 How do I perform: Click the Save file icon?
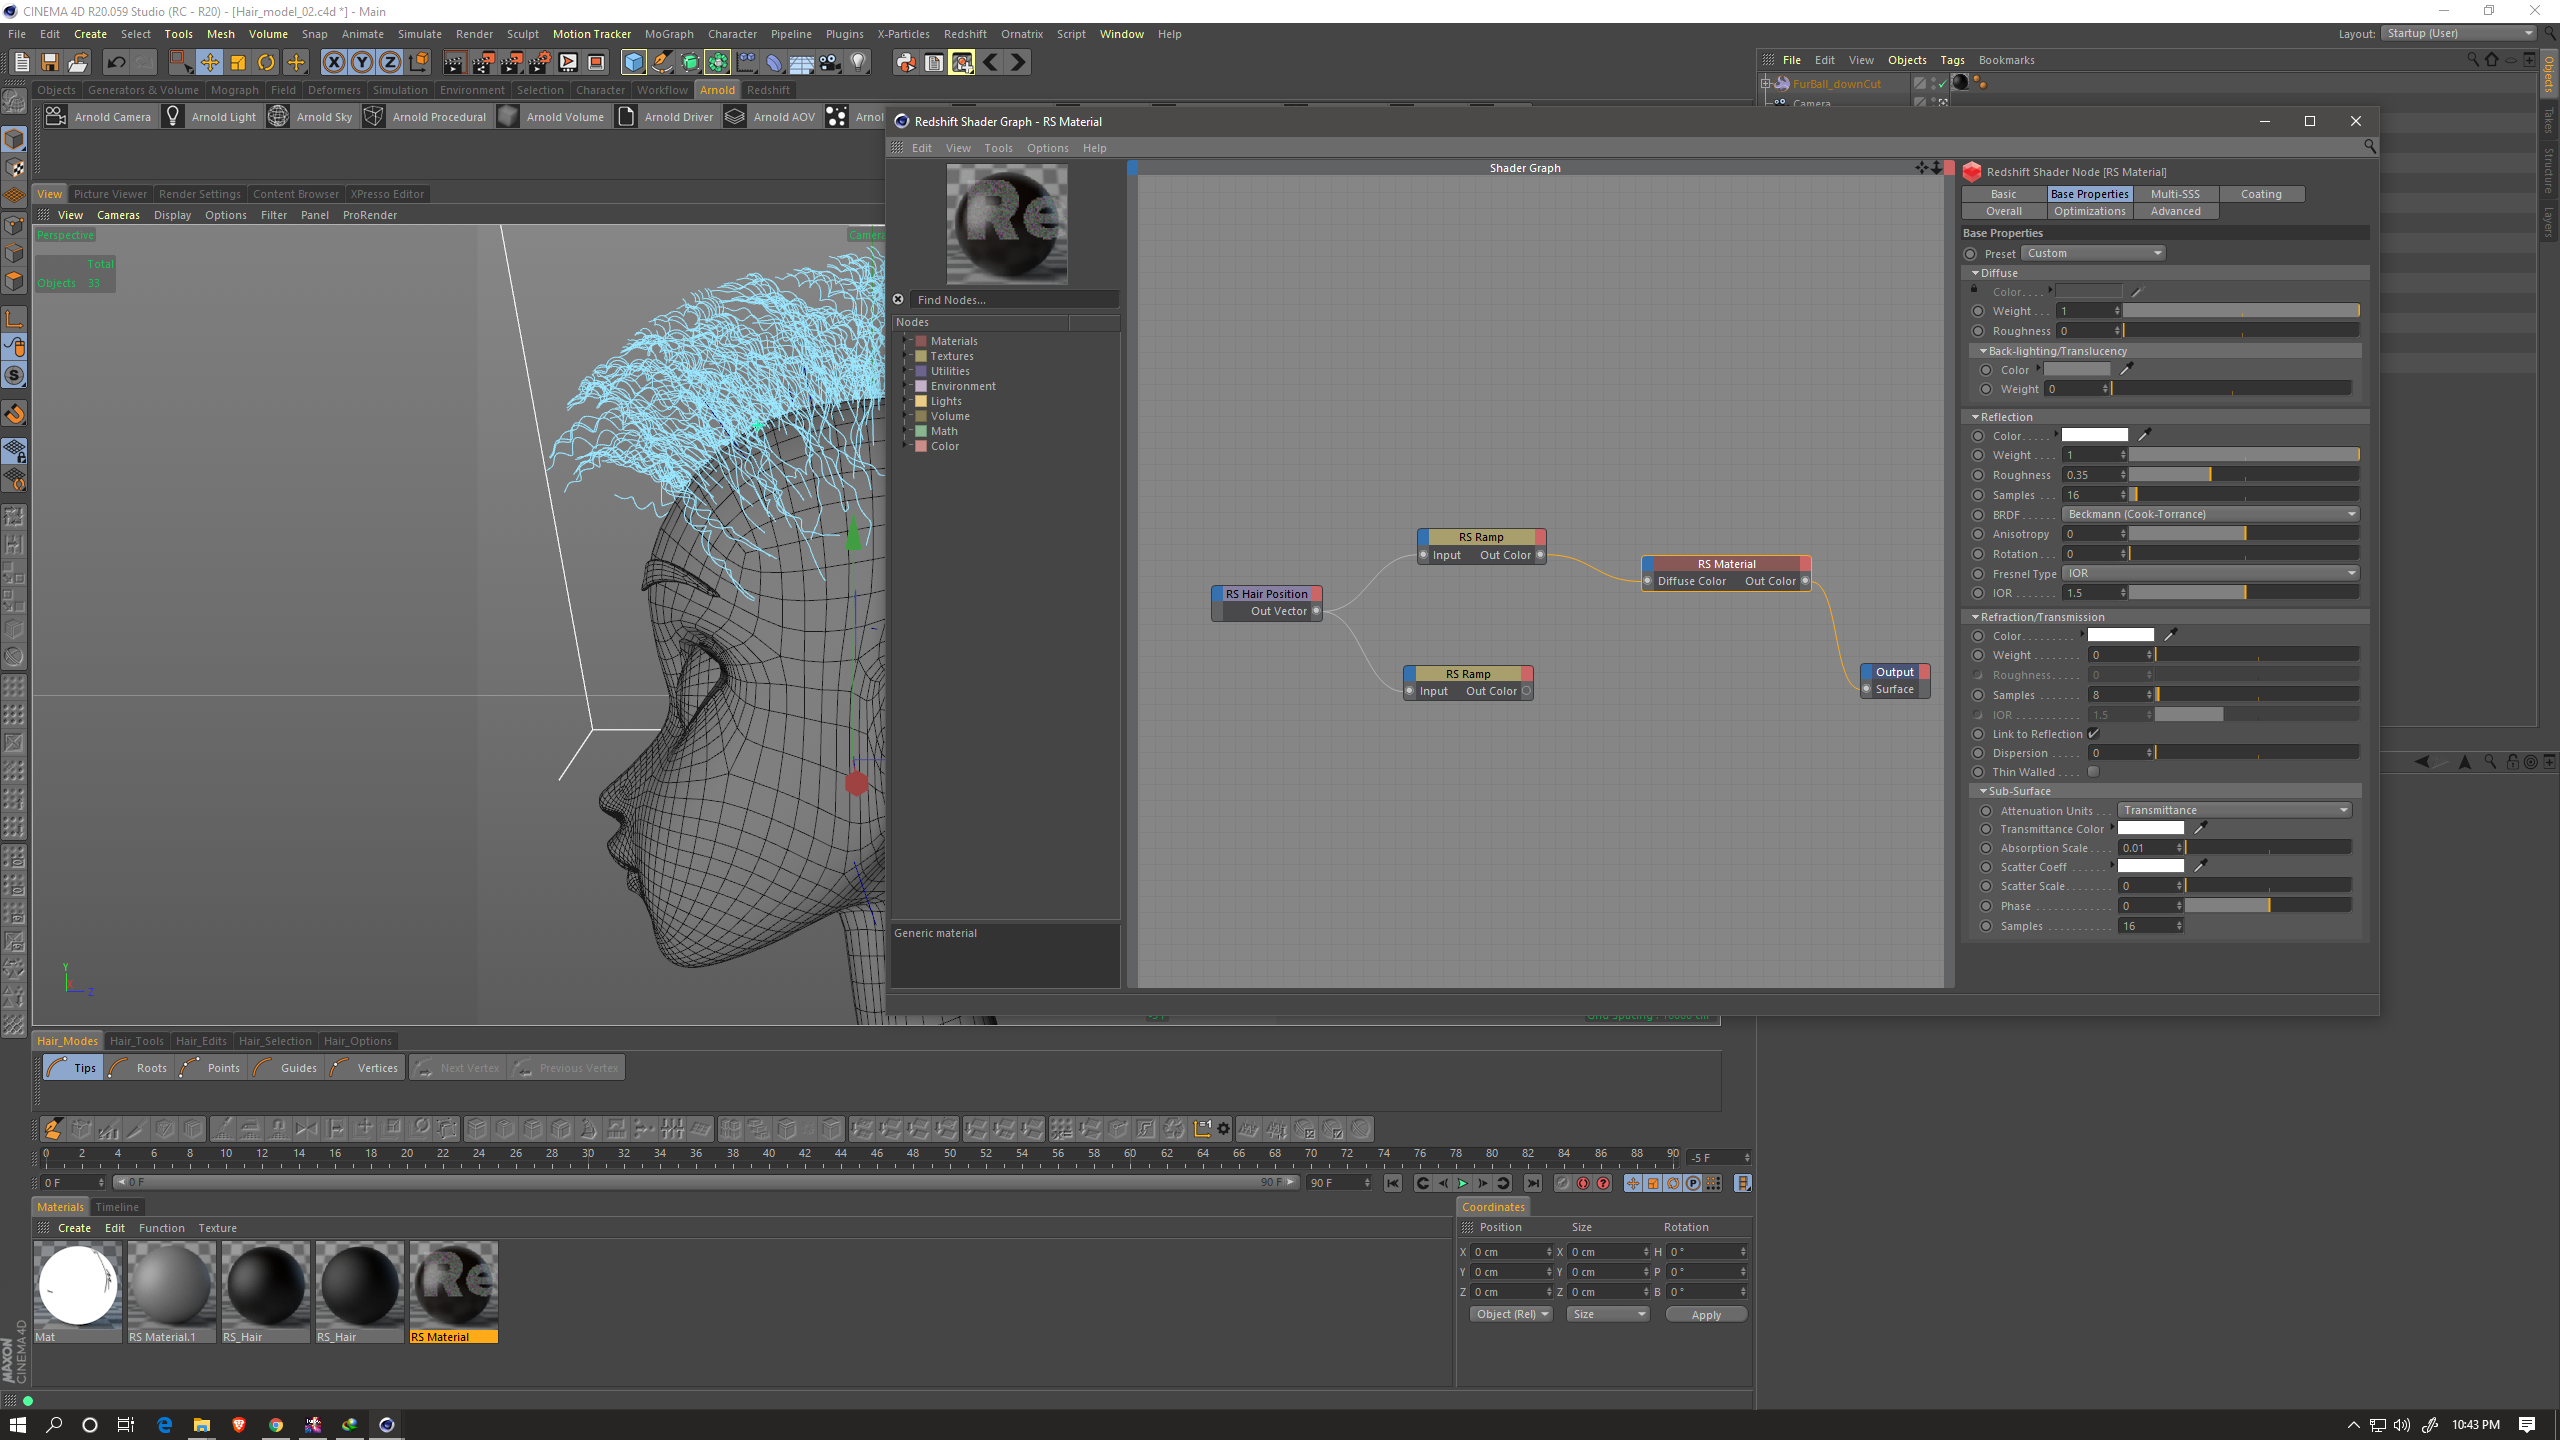pyautogui.click(x=49, y=62)
